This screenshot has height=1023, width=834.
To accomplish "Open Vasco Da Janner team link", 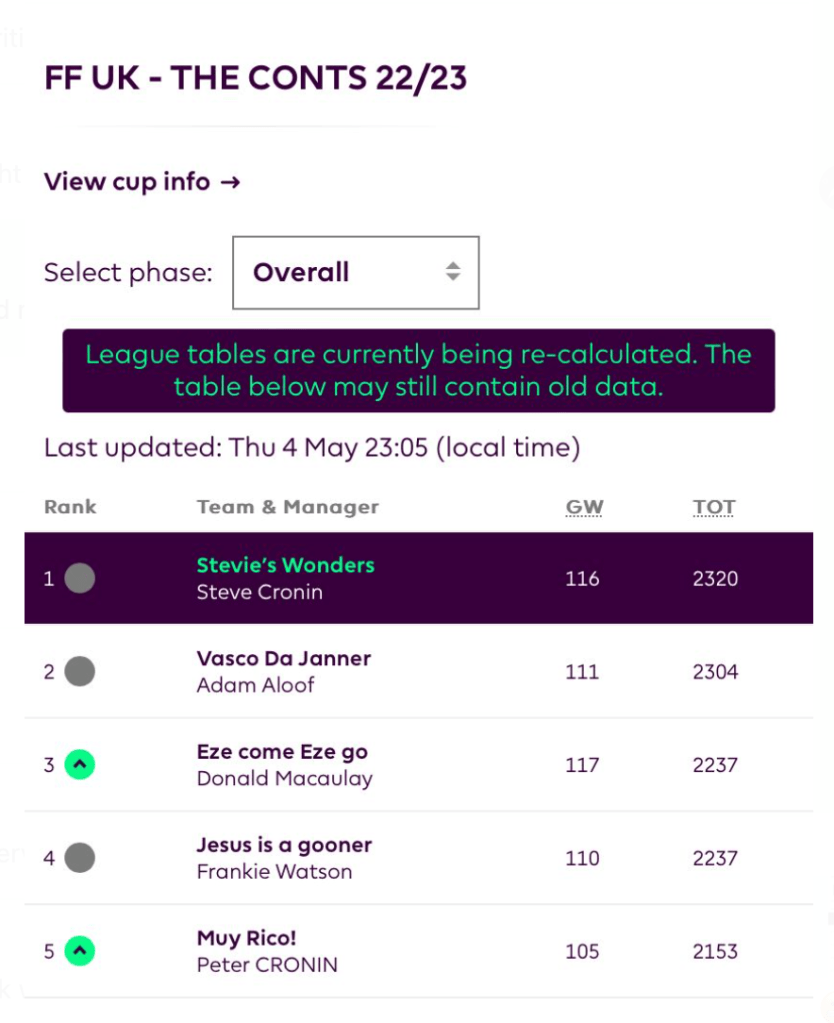I will click(283, 658).
